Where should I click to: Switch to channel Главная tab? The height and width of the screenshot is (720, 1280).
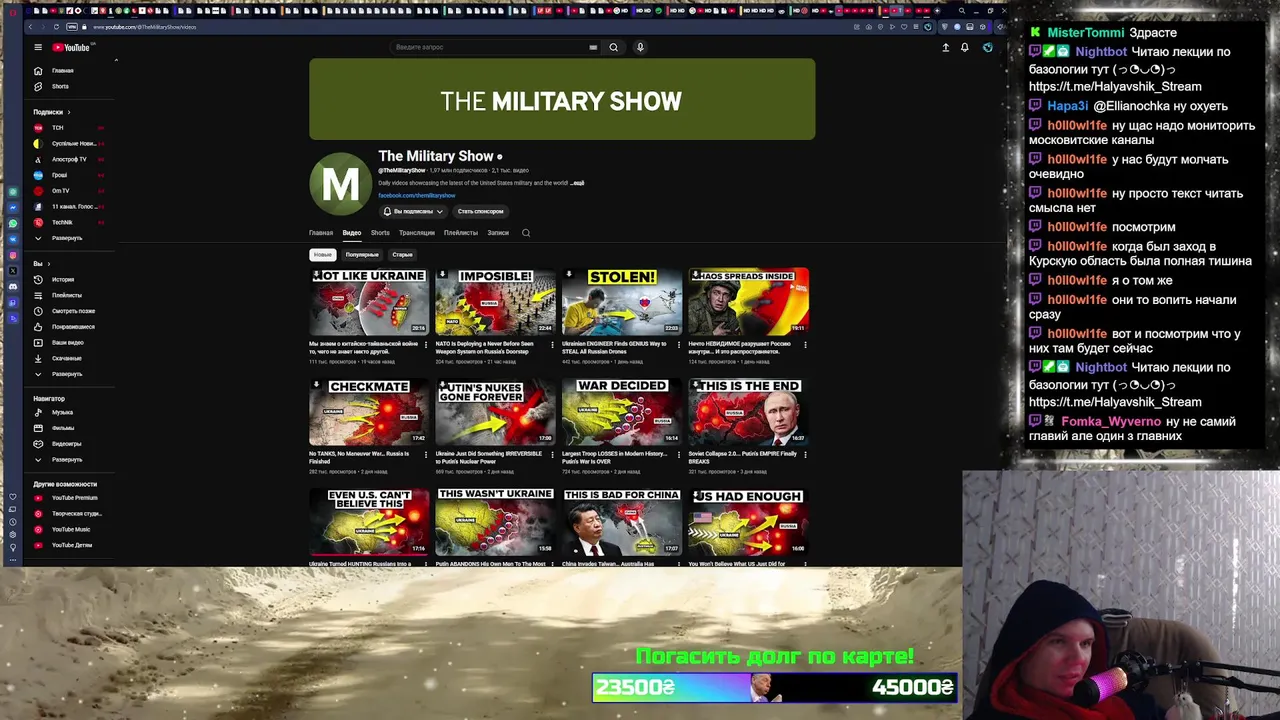click(x=321, y=233)
